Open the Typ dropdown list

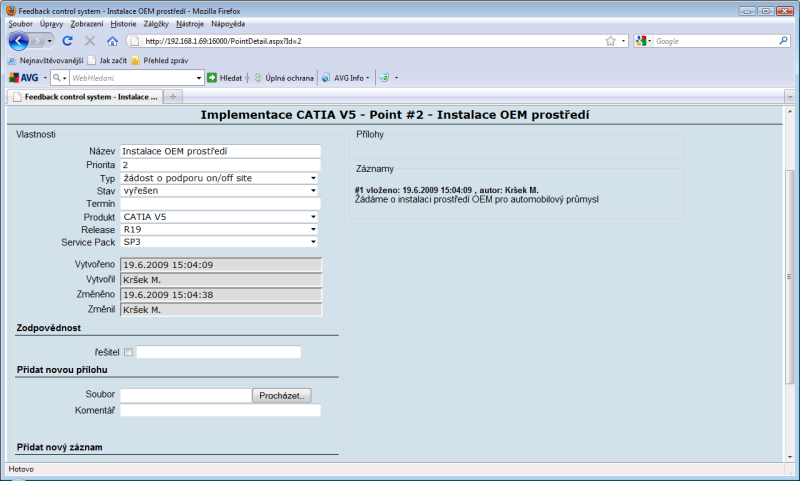coord(219,178)
